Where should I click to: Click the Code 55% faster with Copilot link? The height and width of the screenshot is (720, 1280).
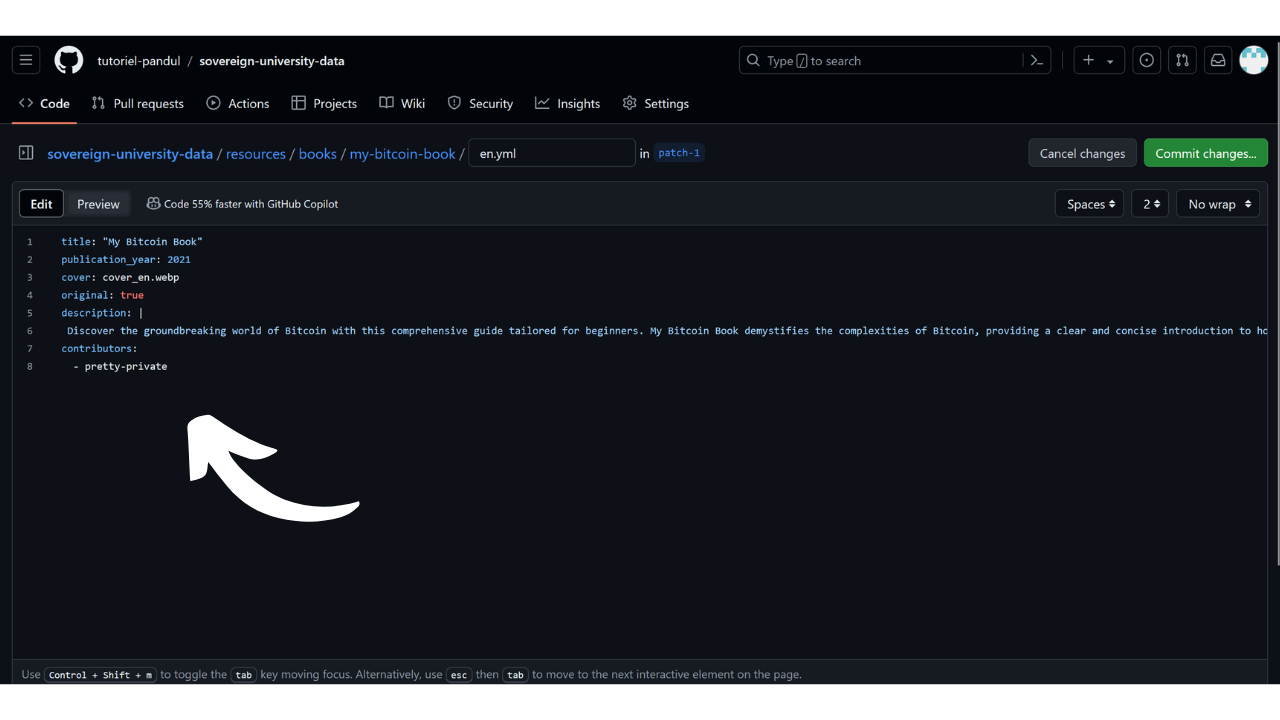tap(251, 204)
